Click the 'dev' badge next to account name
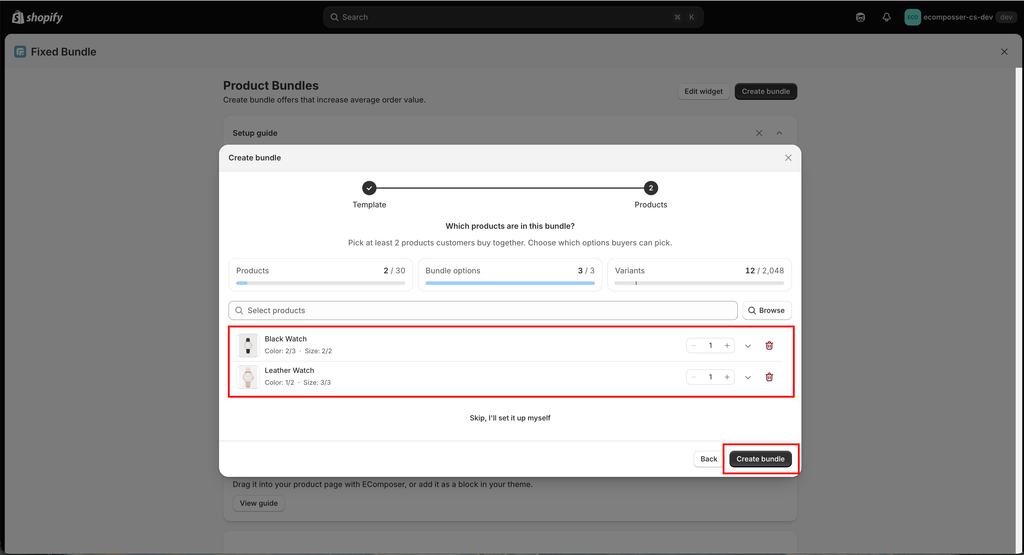This screenshot has height=555, width=1024. 1006,17
